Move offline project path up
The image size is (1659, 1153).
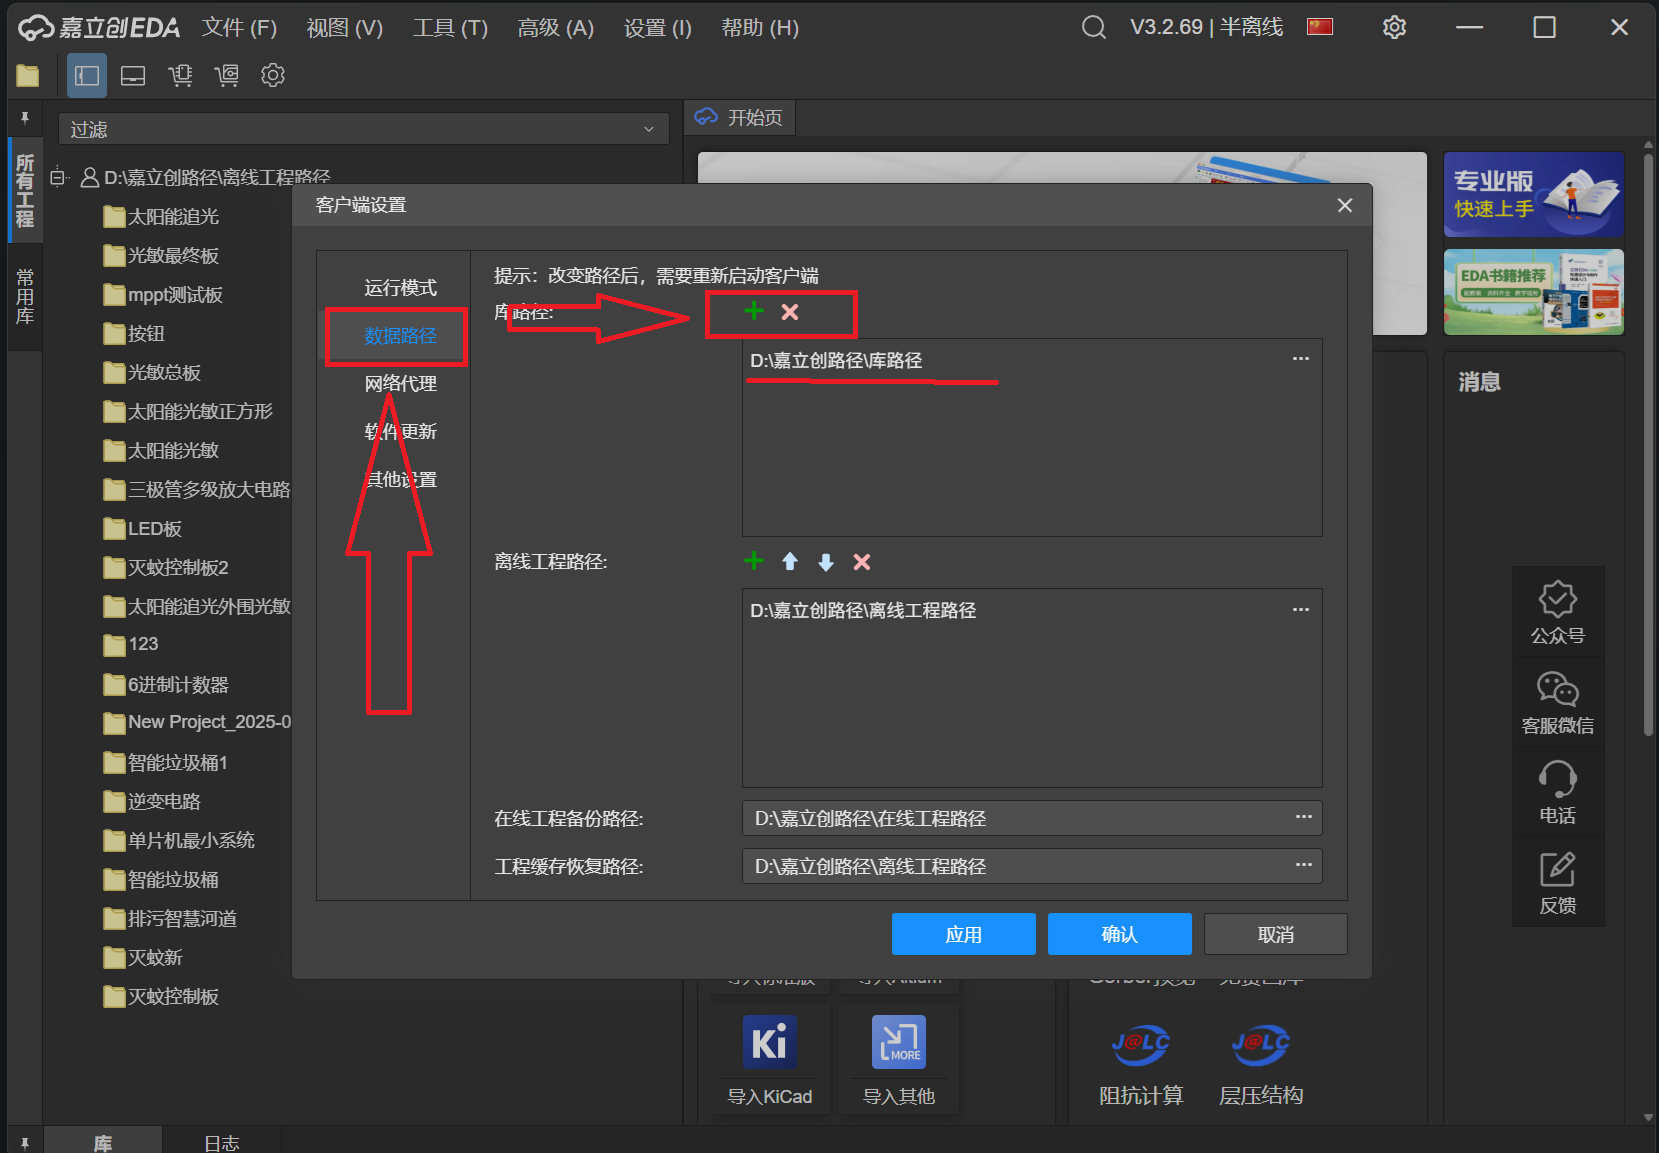790,562
